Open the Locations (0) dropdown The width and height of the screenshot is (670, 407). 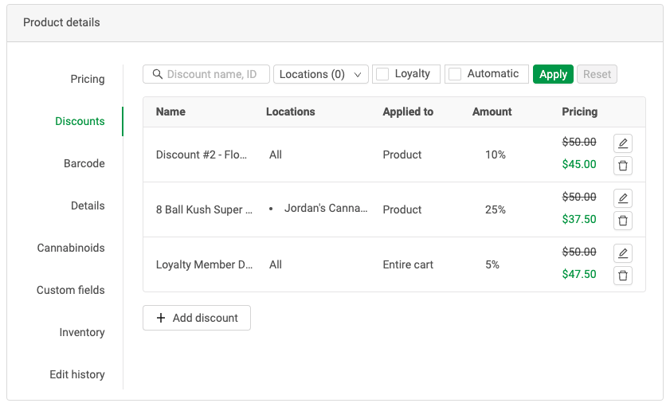[x=320, y=74]
